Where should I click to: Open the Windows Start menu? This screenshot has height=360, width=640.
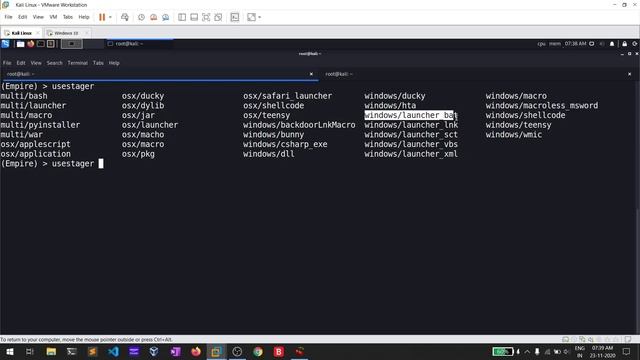(x=9, y=351)
